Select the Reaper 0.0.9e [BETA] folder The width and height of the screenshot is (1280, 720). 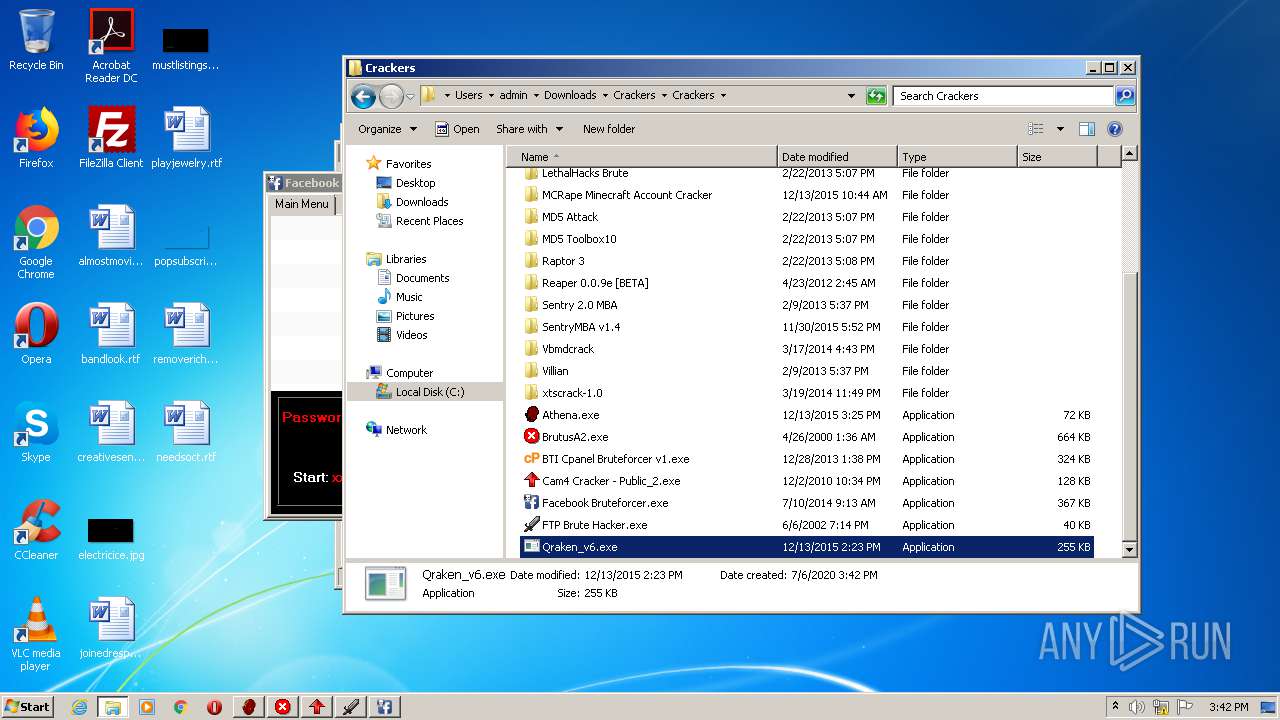[595, 283]
